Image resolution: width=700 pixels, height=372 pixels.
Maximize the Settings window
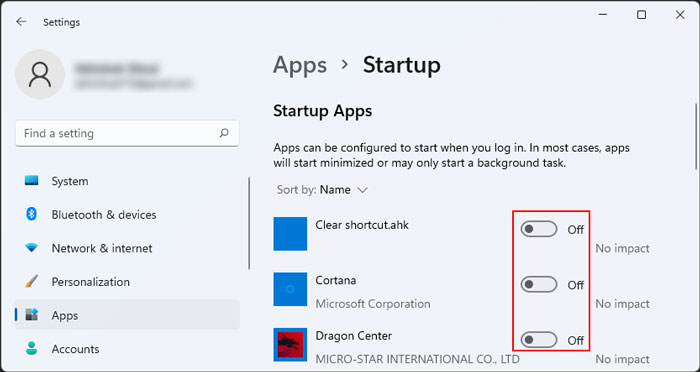coord(642,15)
